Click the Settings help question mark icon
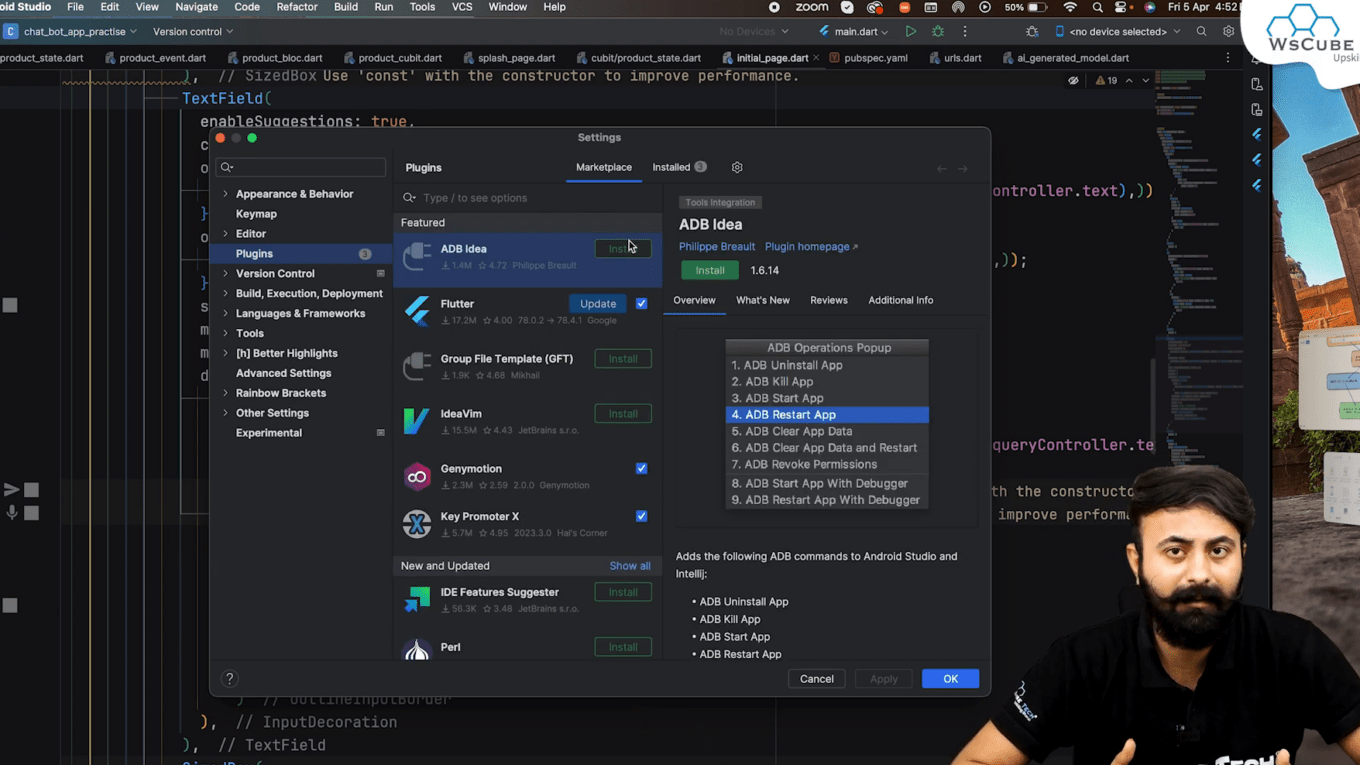1360x765 pixels. click(x=230, y=679)
